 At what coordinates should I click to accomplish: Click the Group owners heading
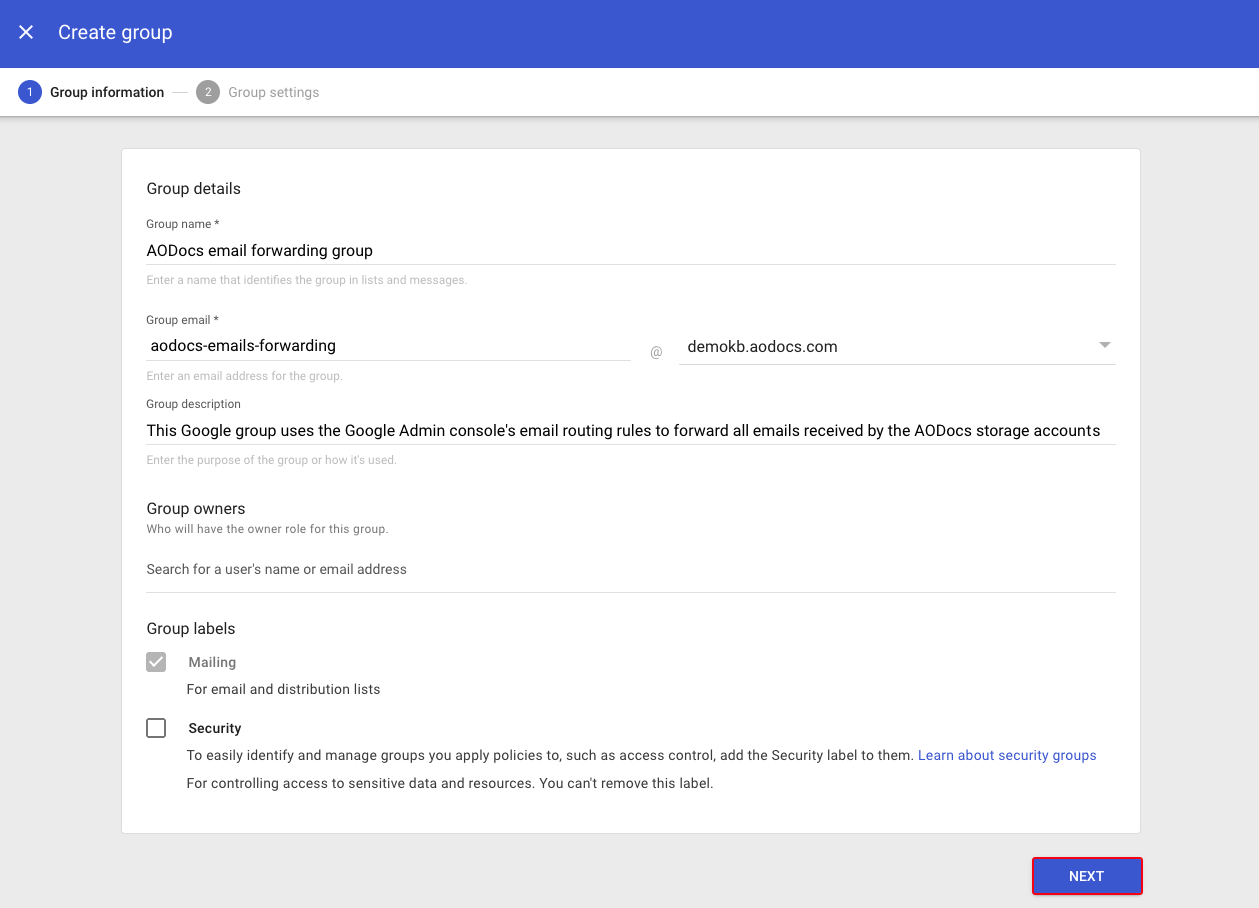pos(196,508)
